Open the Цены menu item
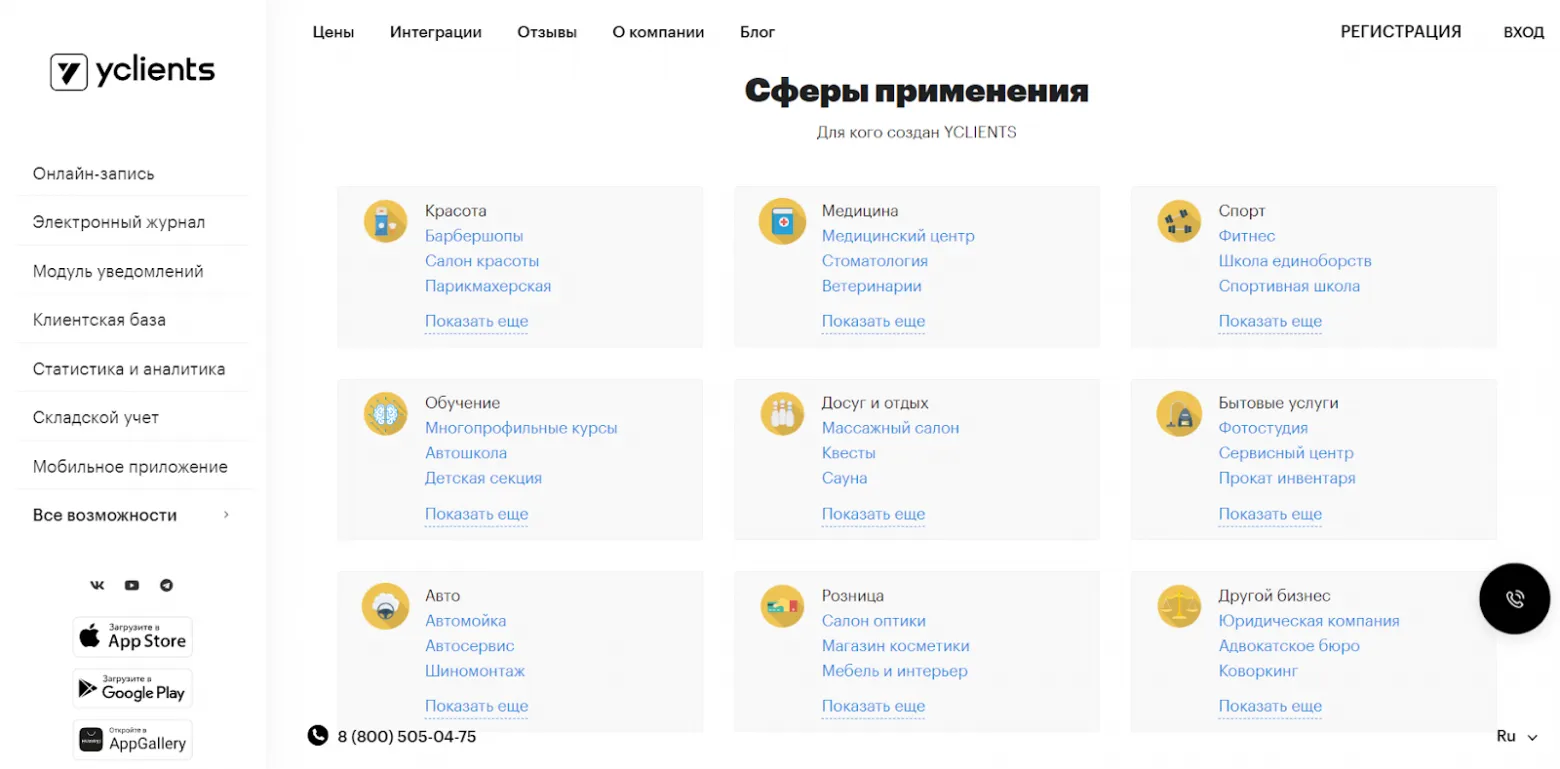Image resolution: width=1560 pixels, height=769 pixels. [x=333, y=32]
